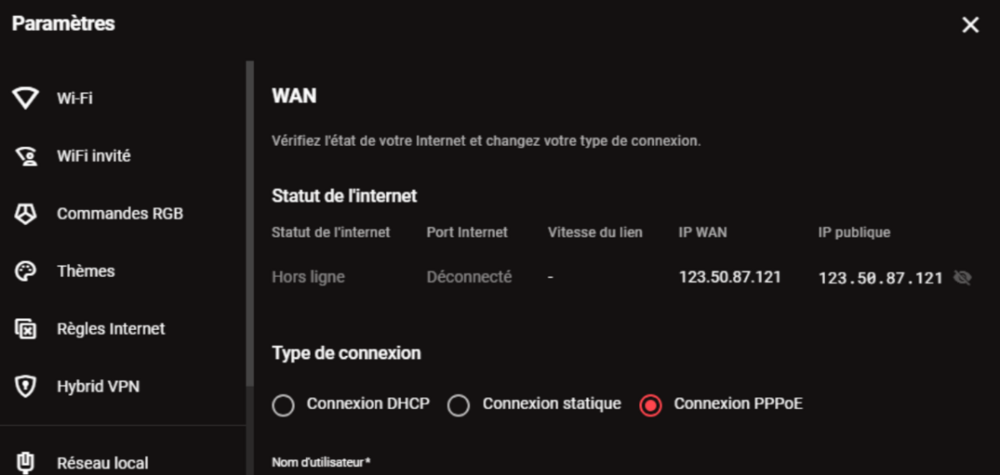Select the Connexion DHCP radio button
Screen dimensions: 1000x475
point(284,405)
